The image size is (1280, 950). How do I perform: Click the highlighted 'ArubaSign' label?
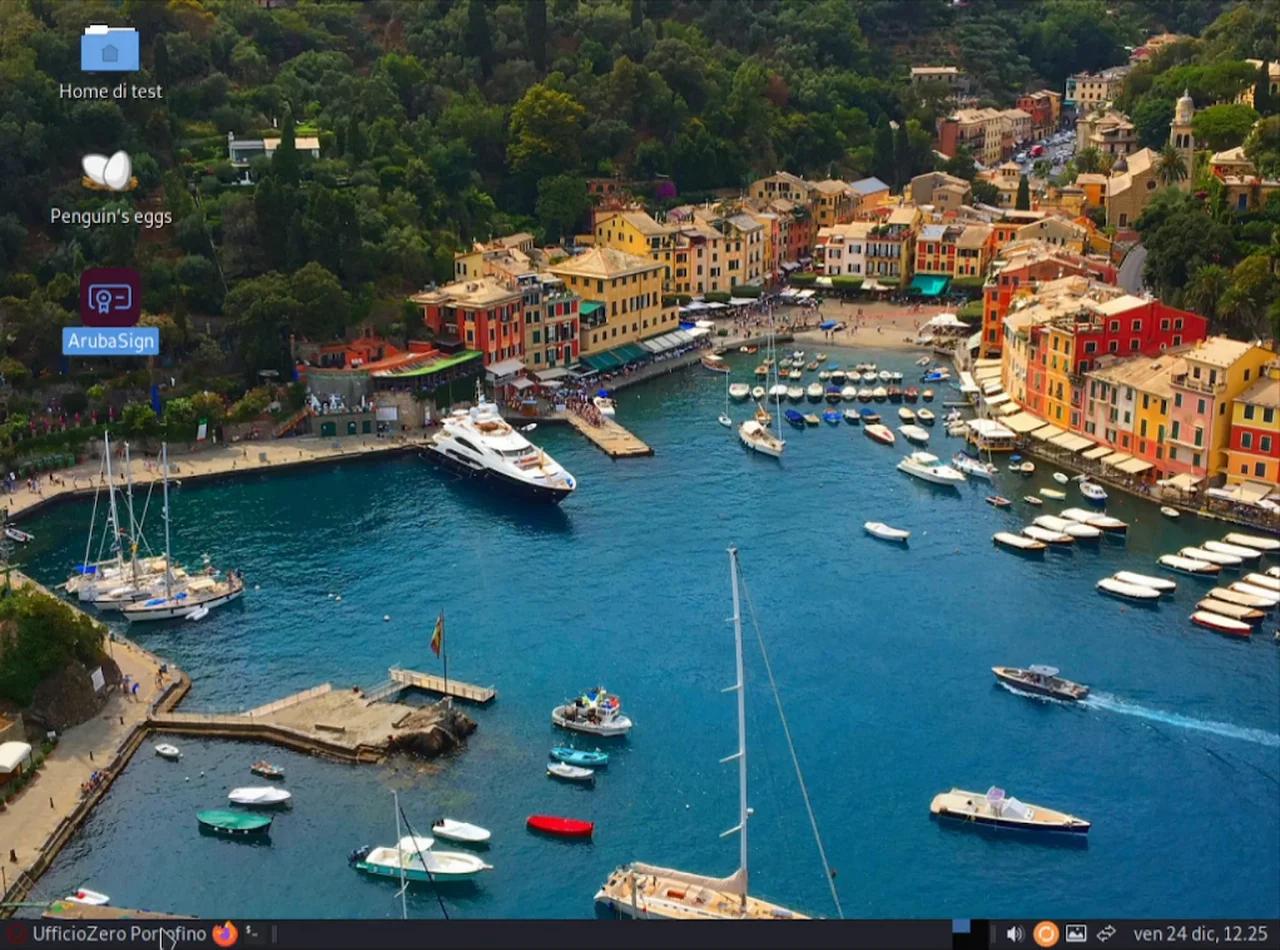(110, 341)
